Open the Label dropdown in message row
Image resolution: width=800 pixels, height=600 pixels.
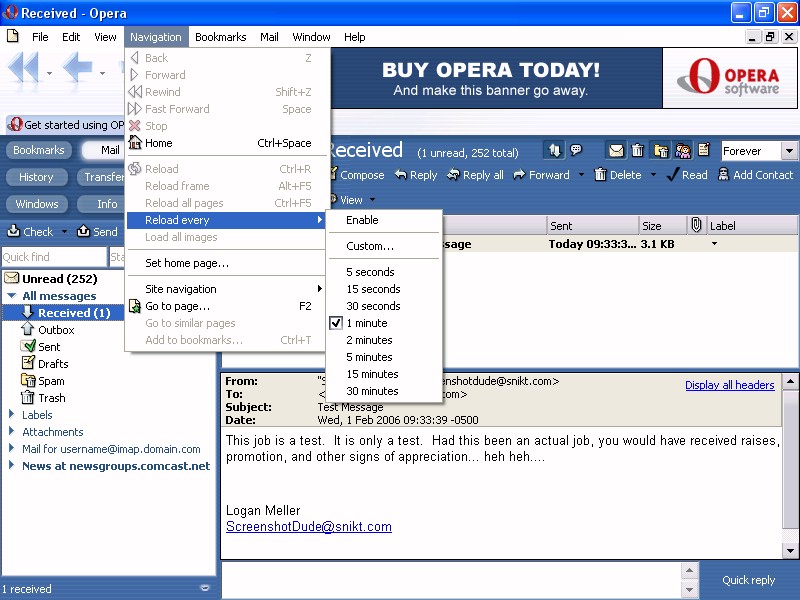point(714,244)
